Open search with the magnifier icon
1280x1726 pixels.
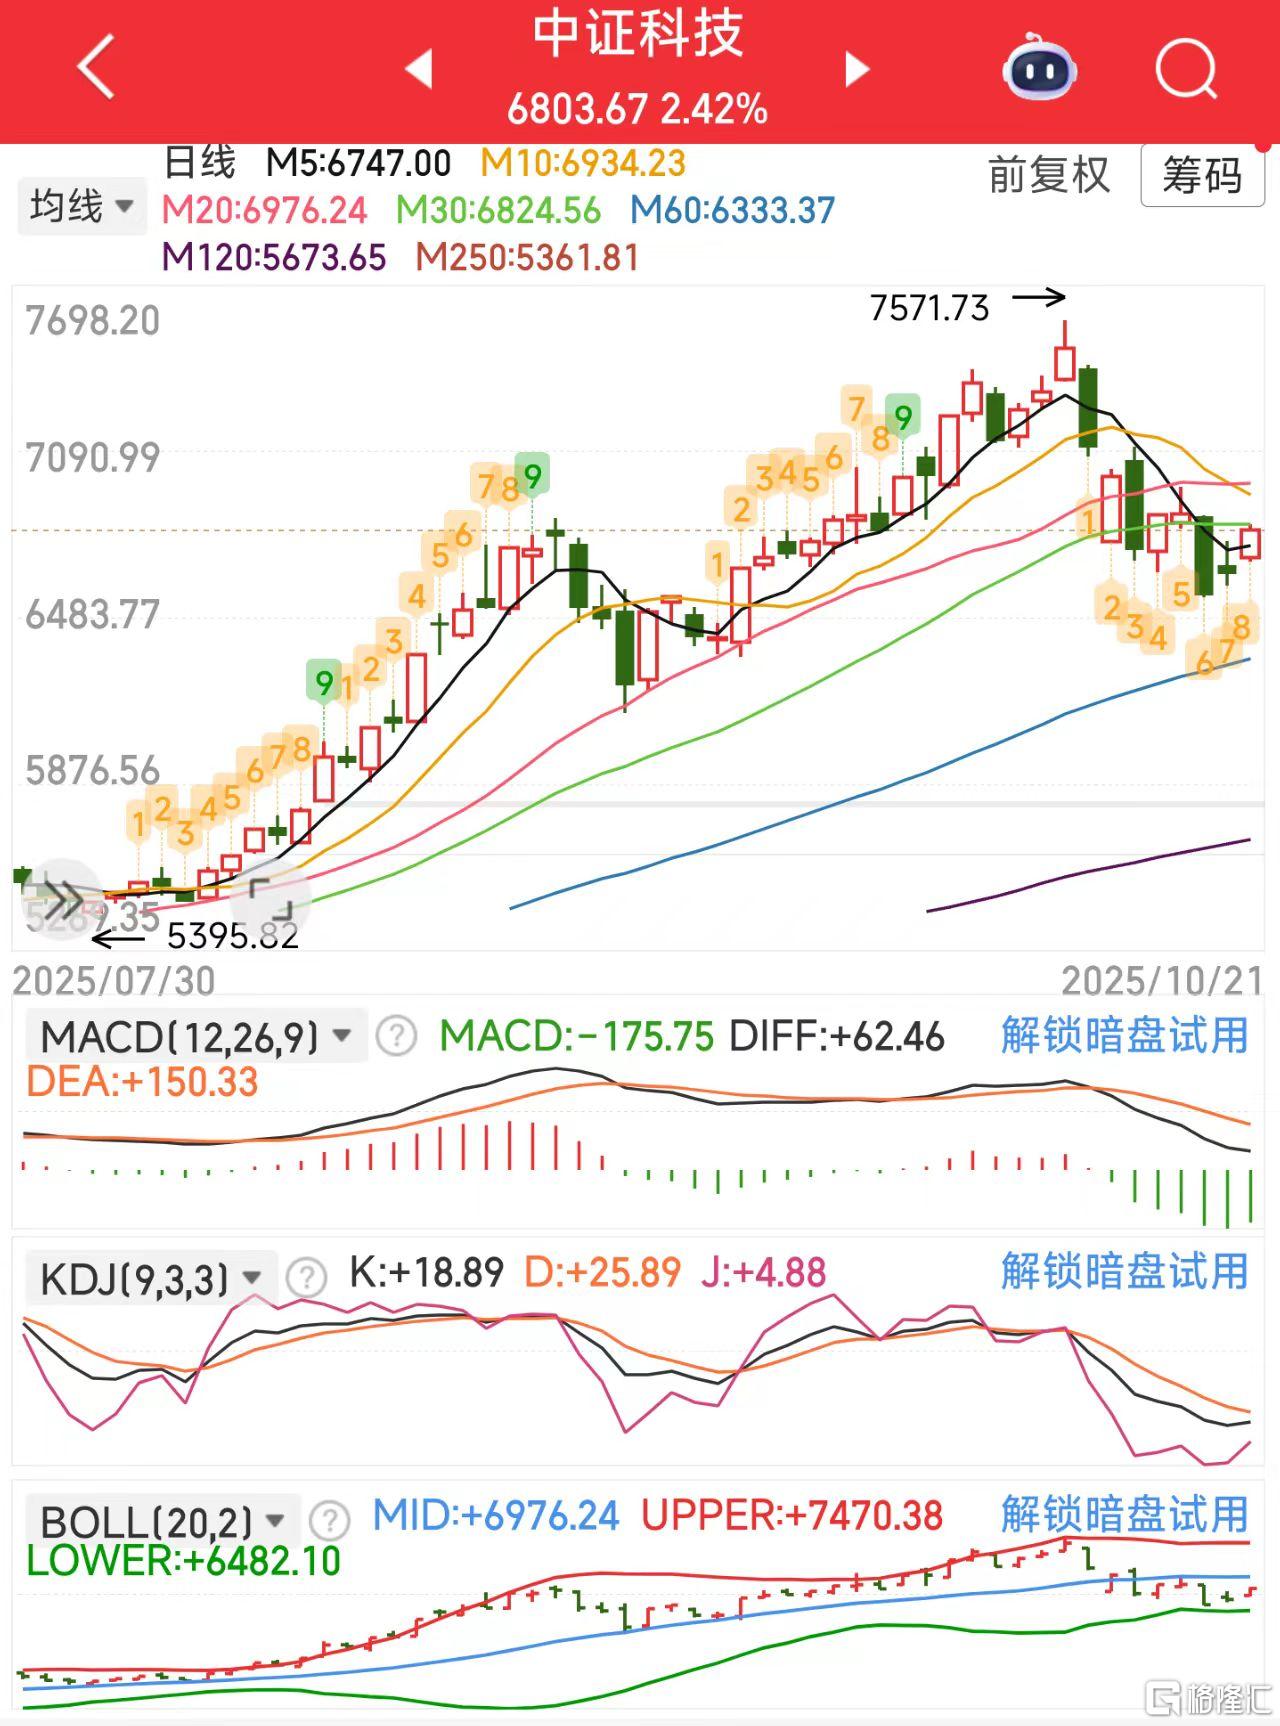[x=1186, y=68]
